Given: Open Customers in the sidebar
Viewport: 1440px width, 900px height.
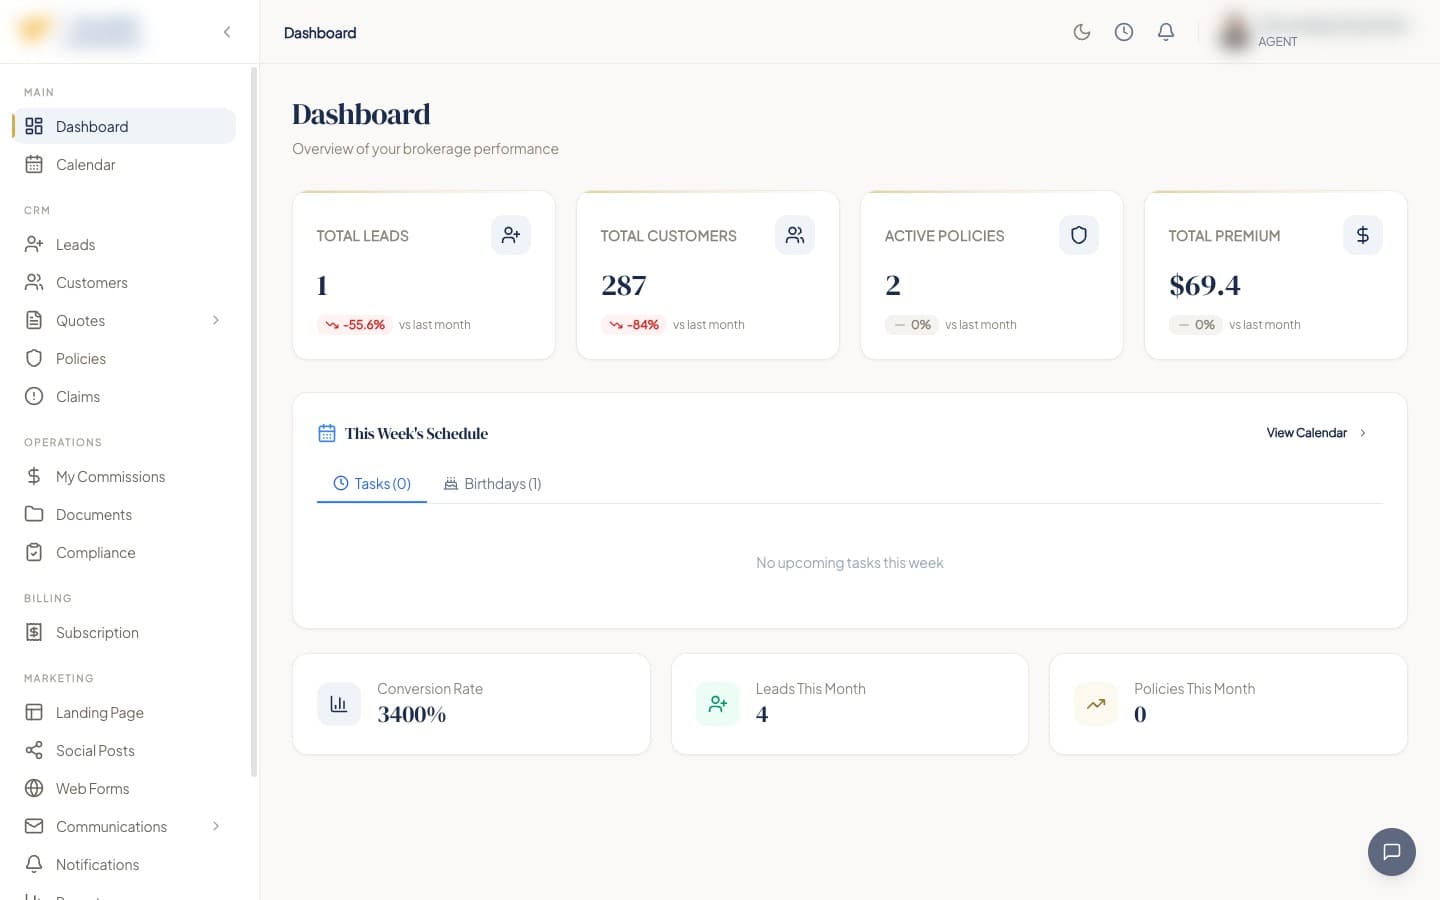Looking at the screenshot, I should (125, 282).
